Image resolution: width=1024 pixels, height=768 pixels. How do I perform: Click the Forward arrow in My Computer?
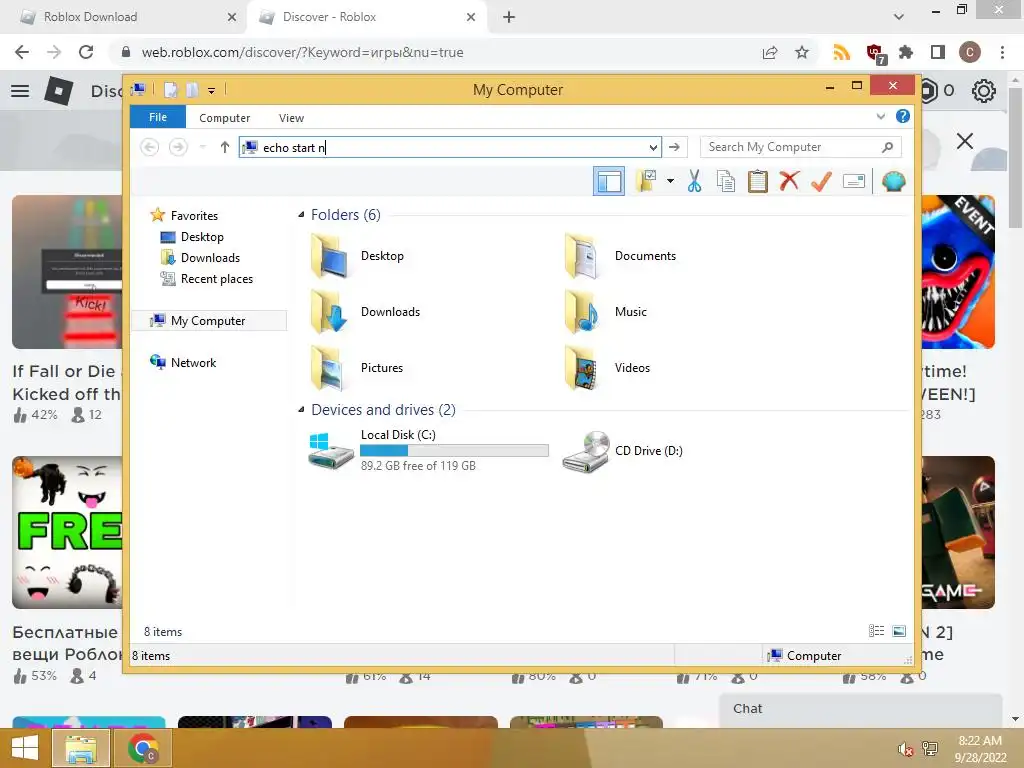coord(178,147)
